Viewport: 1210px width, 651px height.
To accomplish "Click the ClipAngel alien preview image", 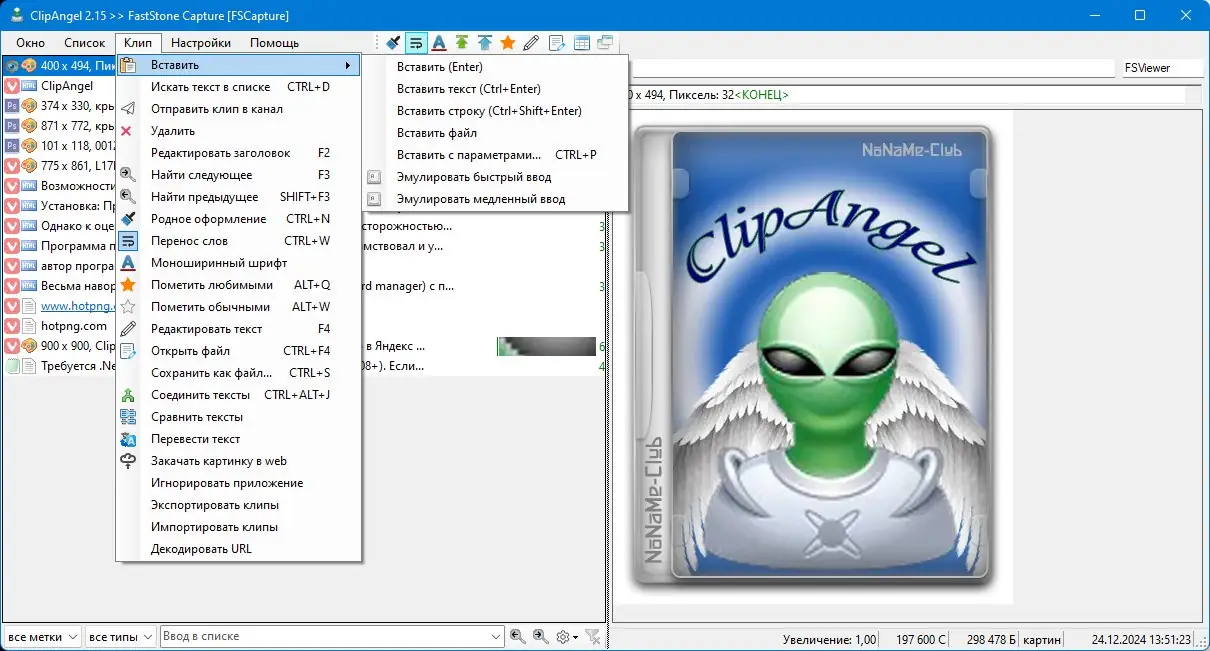I will (812, 356).
